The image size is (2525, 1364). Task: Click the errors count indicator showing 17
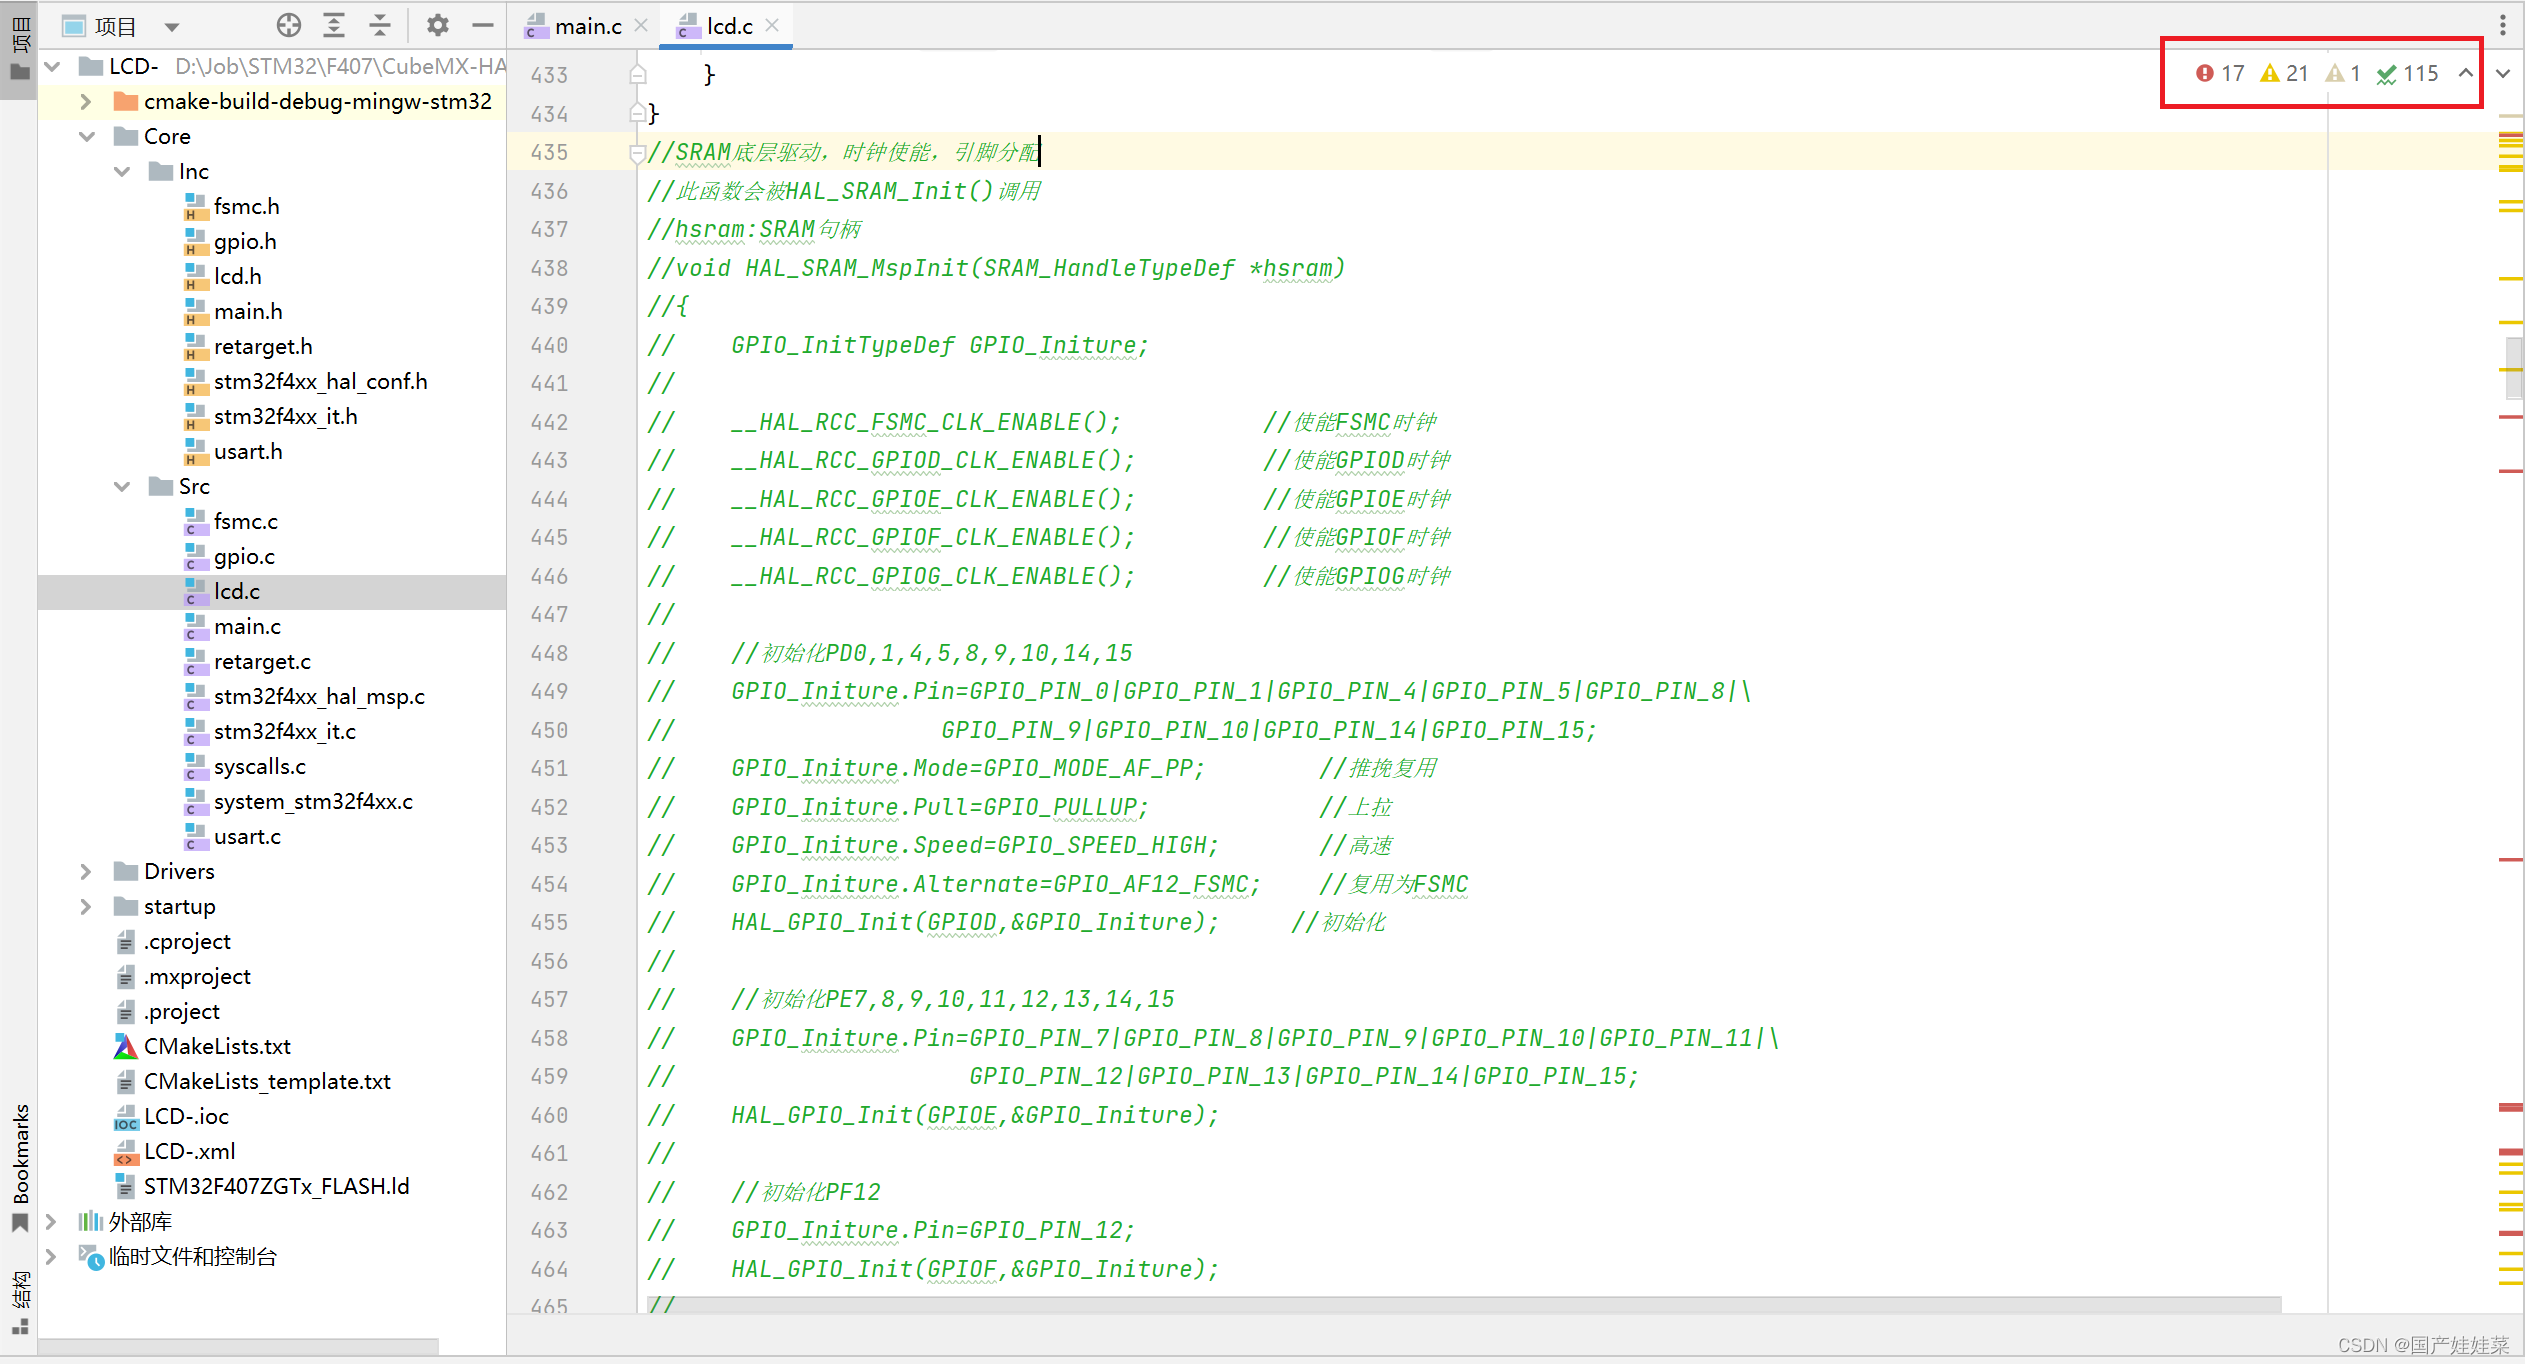tap(2220, 73)
